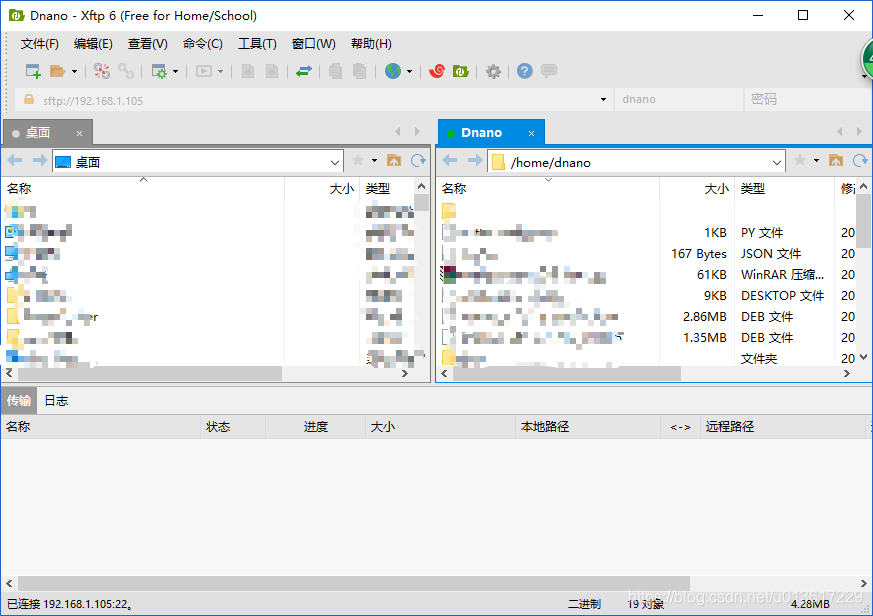The height and width of the screenshot is (616, 873).
Task: Switch to the 传输 tab
Action: click(19, 400)
